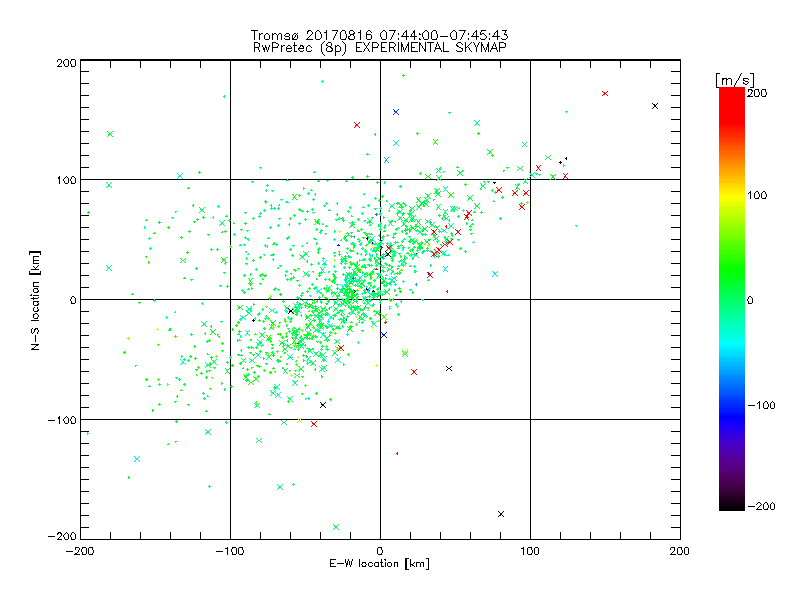Click the black X marker in the far upper-right corner
This screenshot has height=600, width=800.
tap(655, 106)
